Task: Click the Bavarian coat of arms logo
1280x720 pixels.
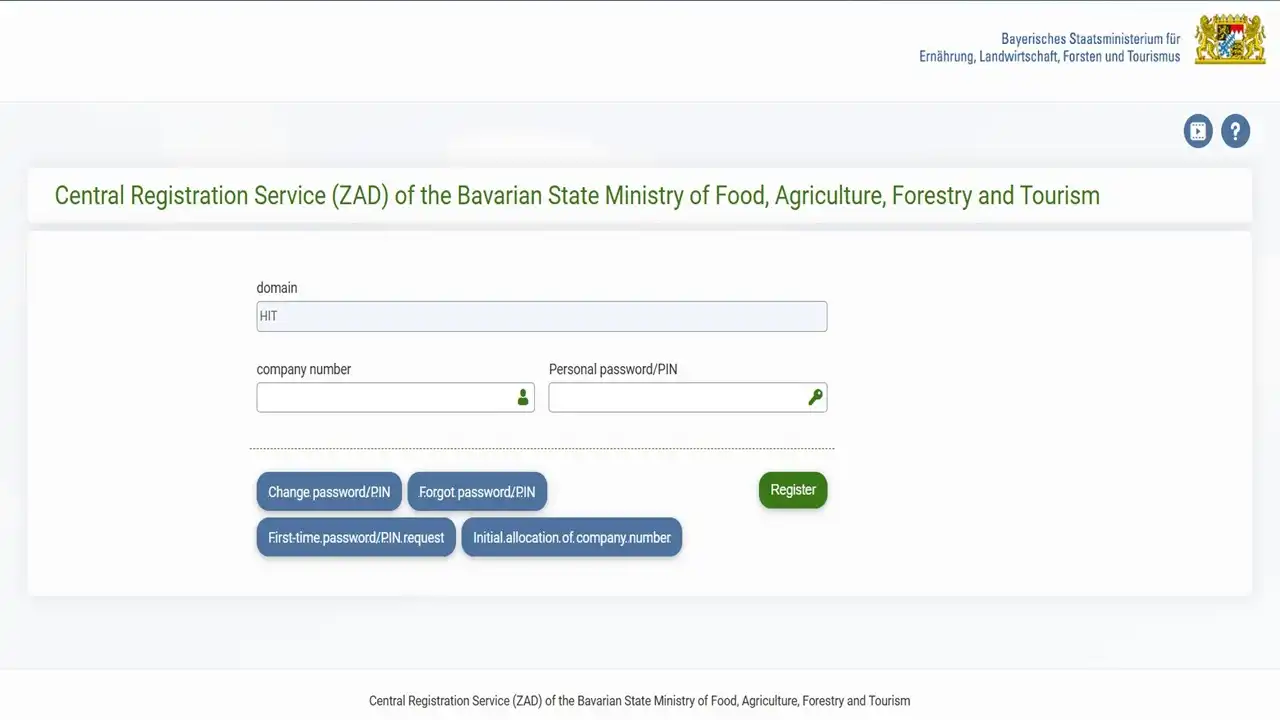Action: pyautogui.click(x=1229, y=39)
